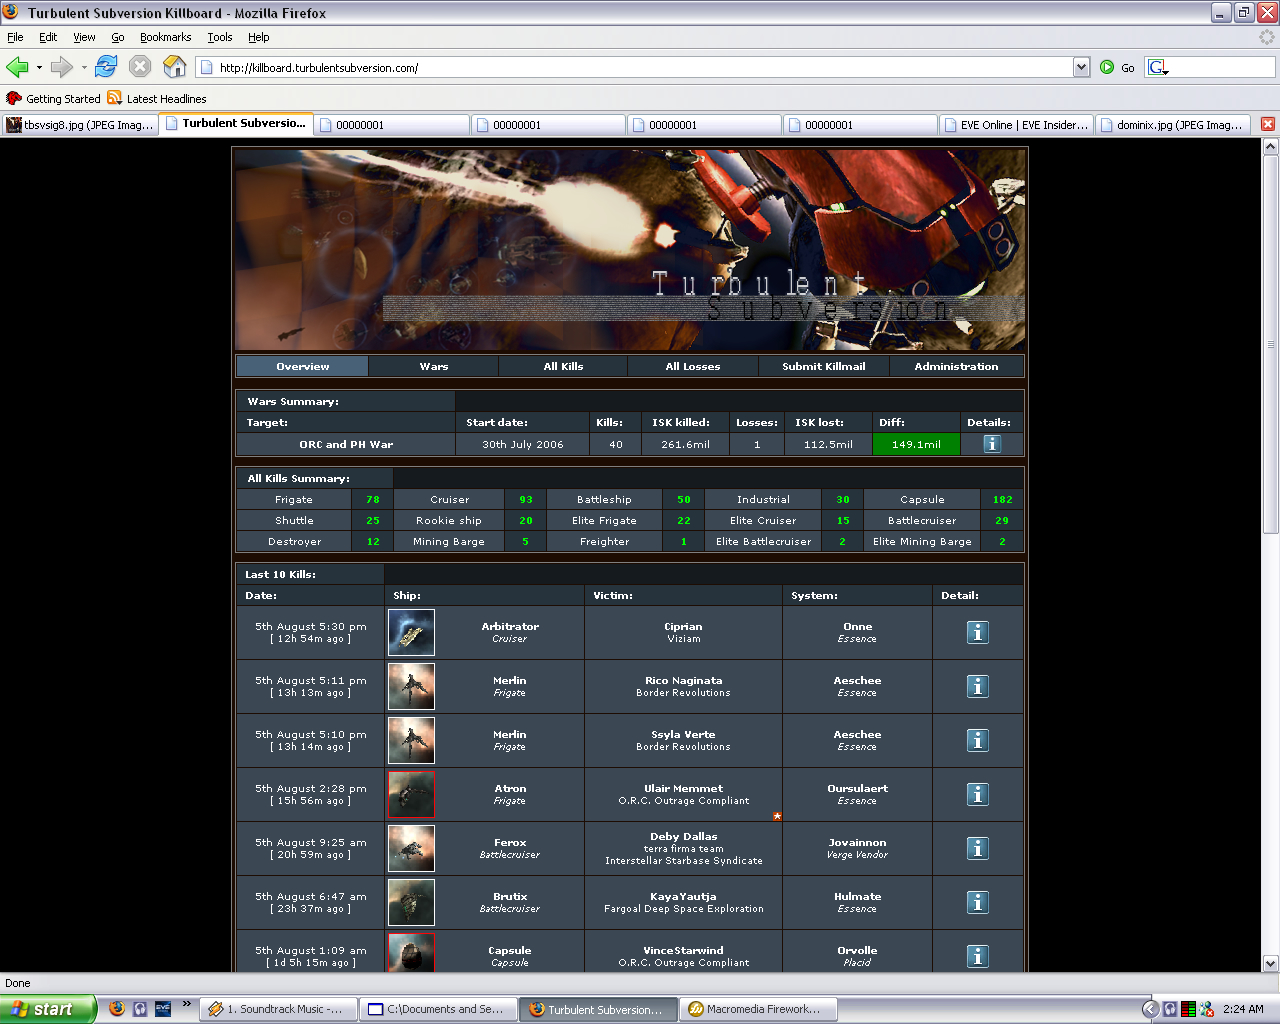1280x1024 pixels.
Task: Click the Ciprian victim link
Action: click(x=684, y=626)
